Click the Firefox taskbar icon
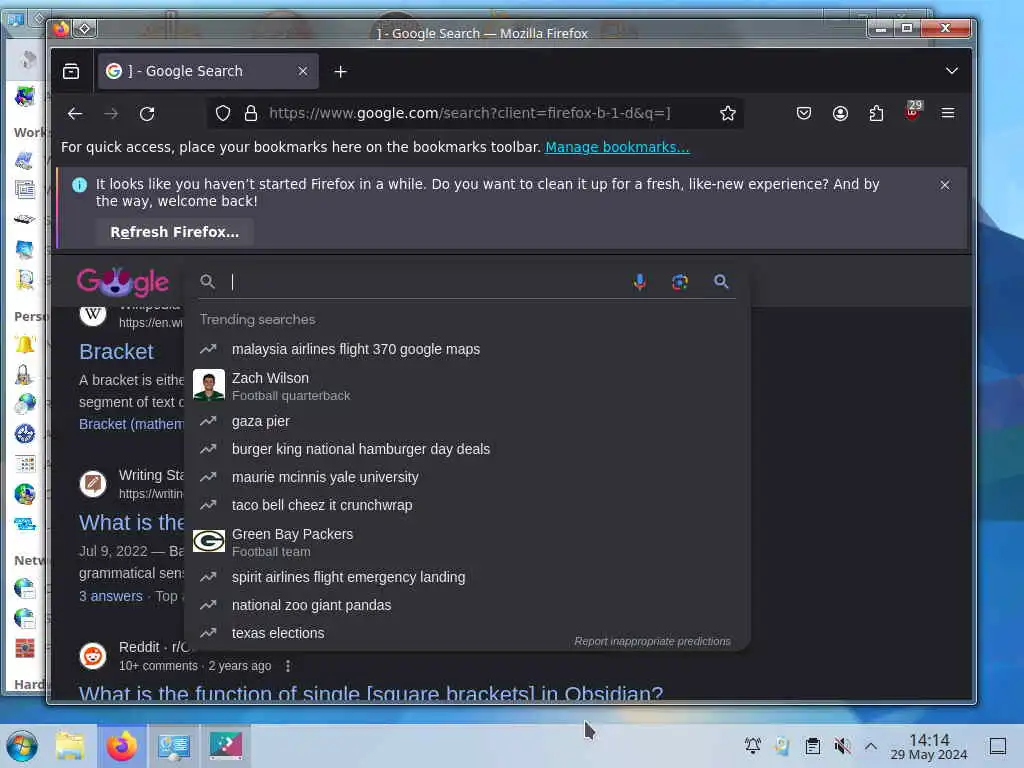Image resolution: width=1024 pixels, height=768 pixels. 122,746
